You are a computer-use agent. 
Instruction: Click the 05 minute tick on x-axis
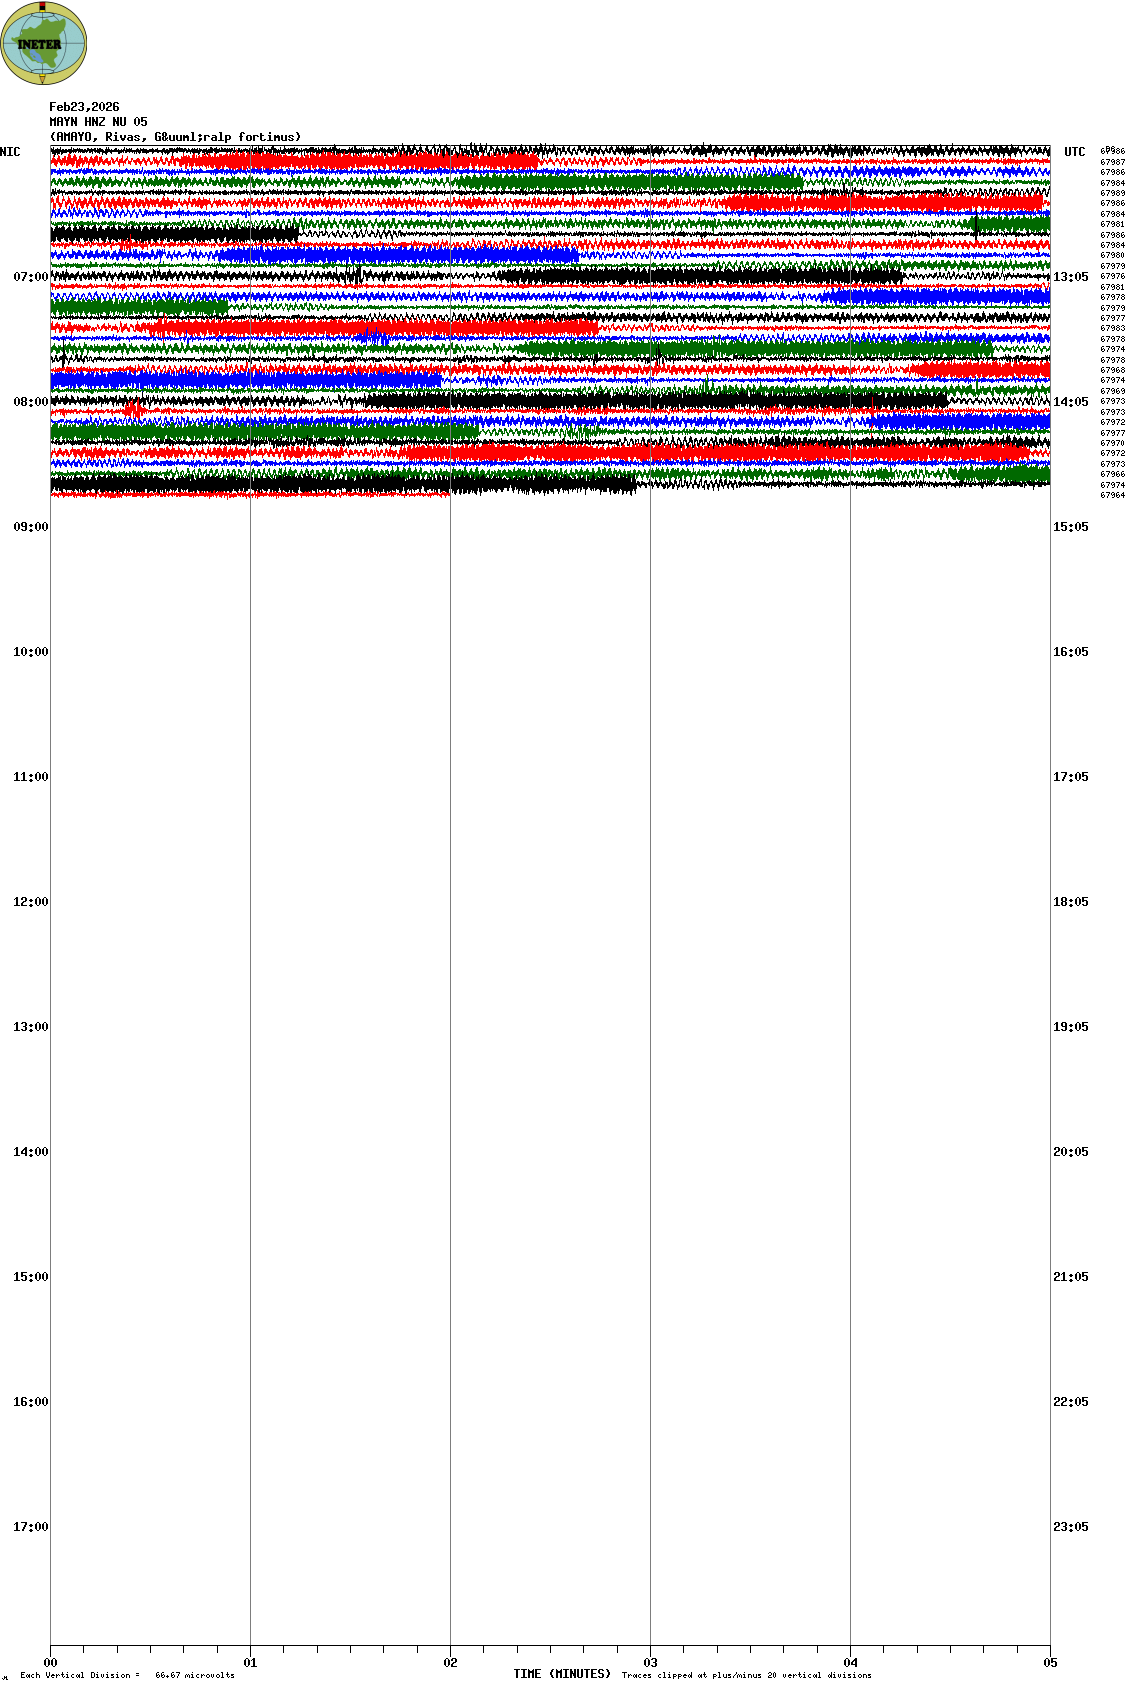pyautogui.click(x=1050, y=1663)
